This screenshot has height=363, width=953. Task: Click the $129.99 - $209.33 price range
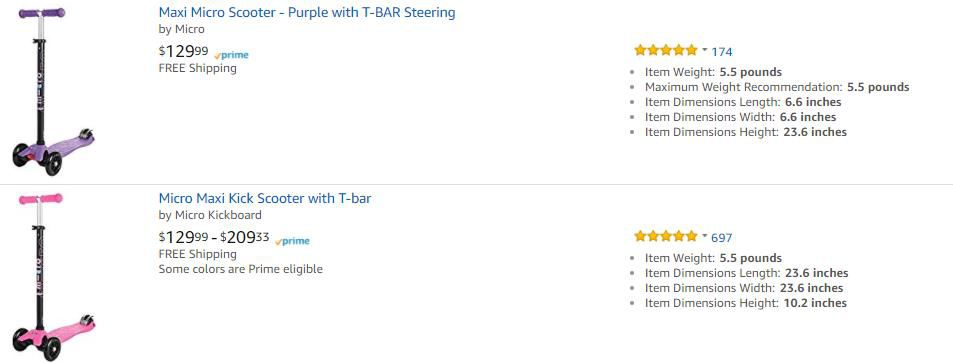point(214,237)
